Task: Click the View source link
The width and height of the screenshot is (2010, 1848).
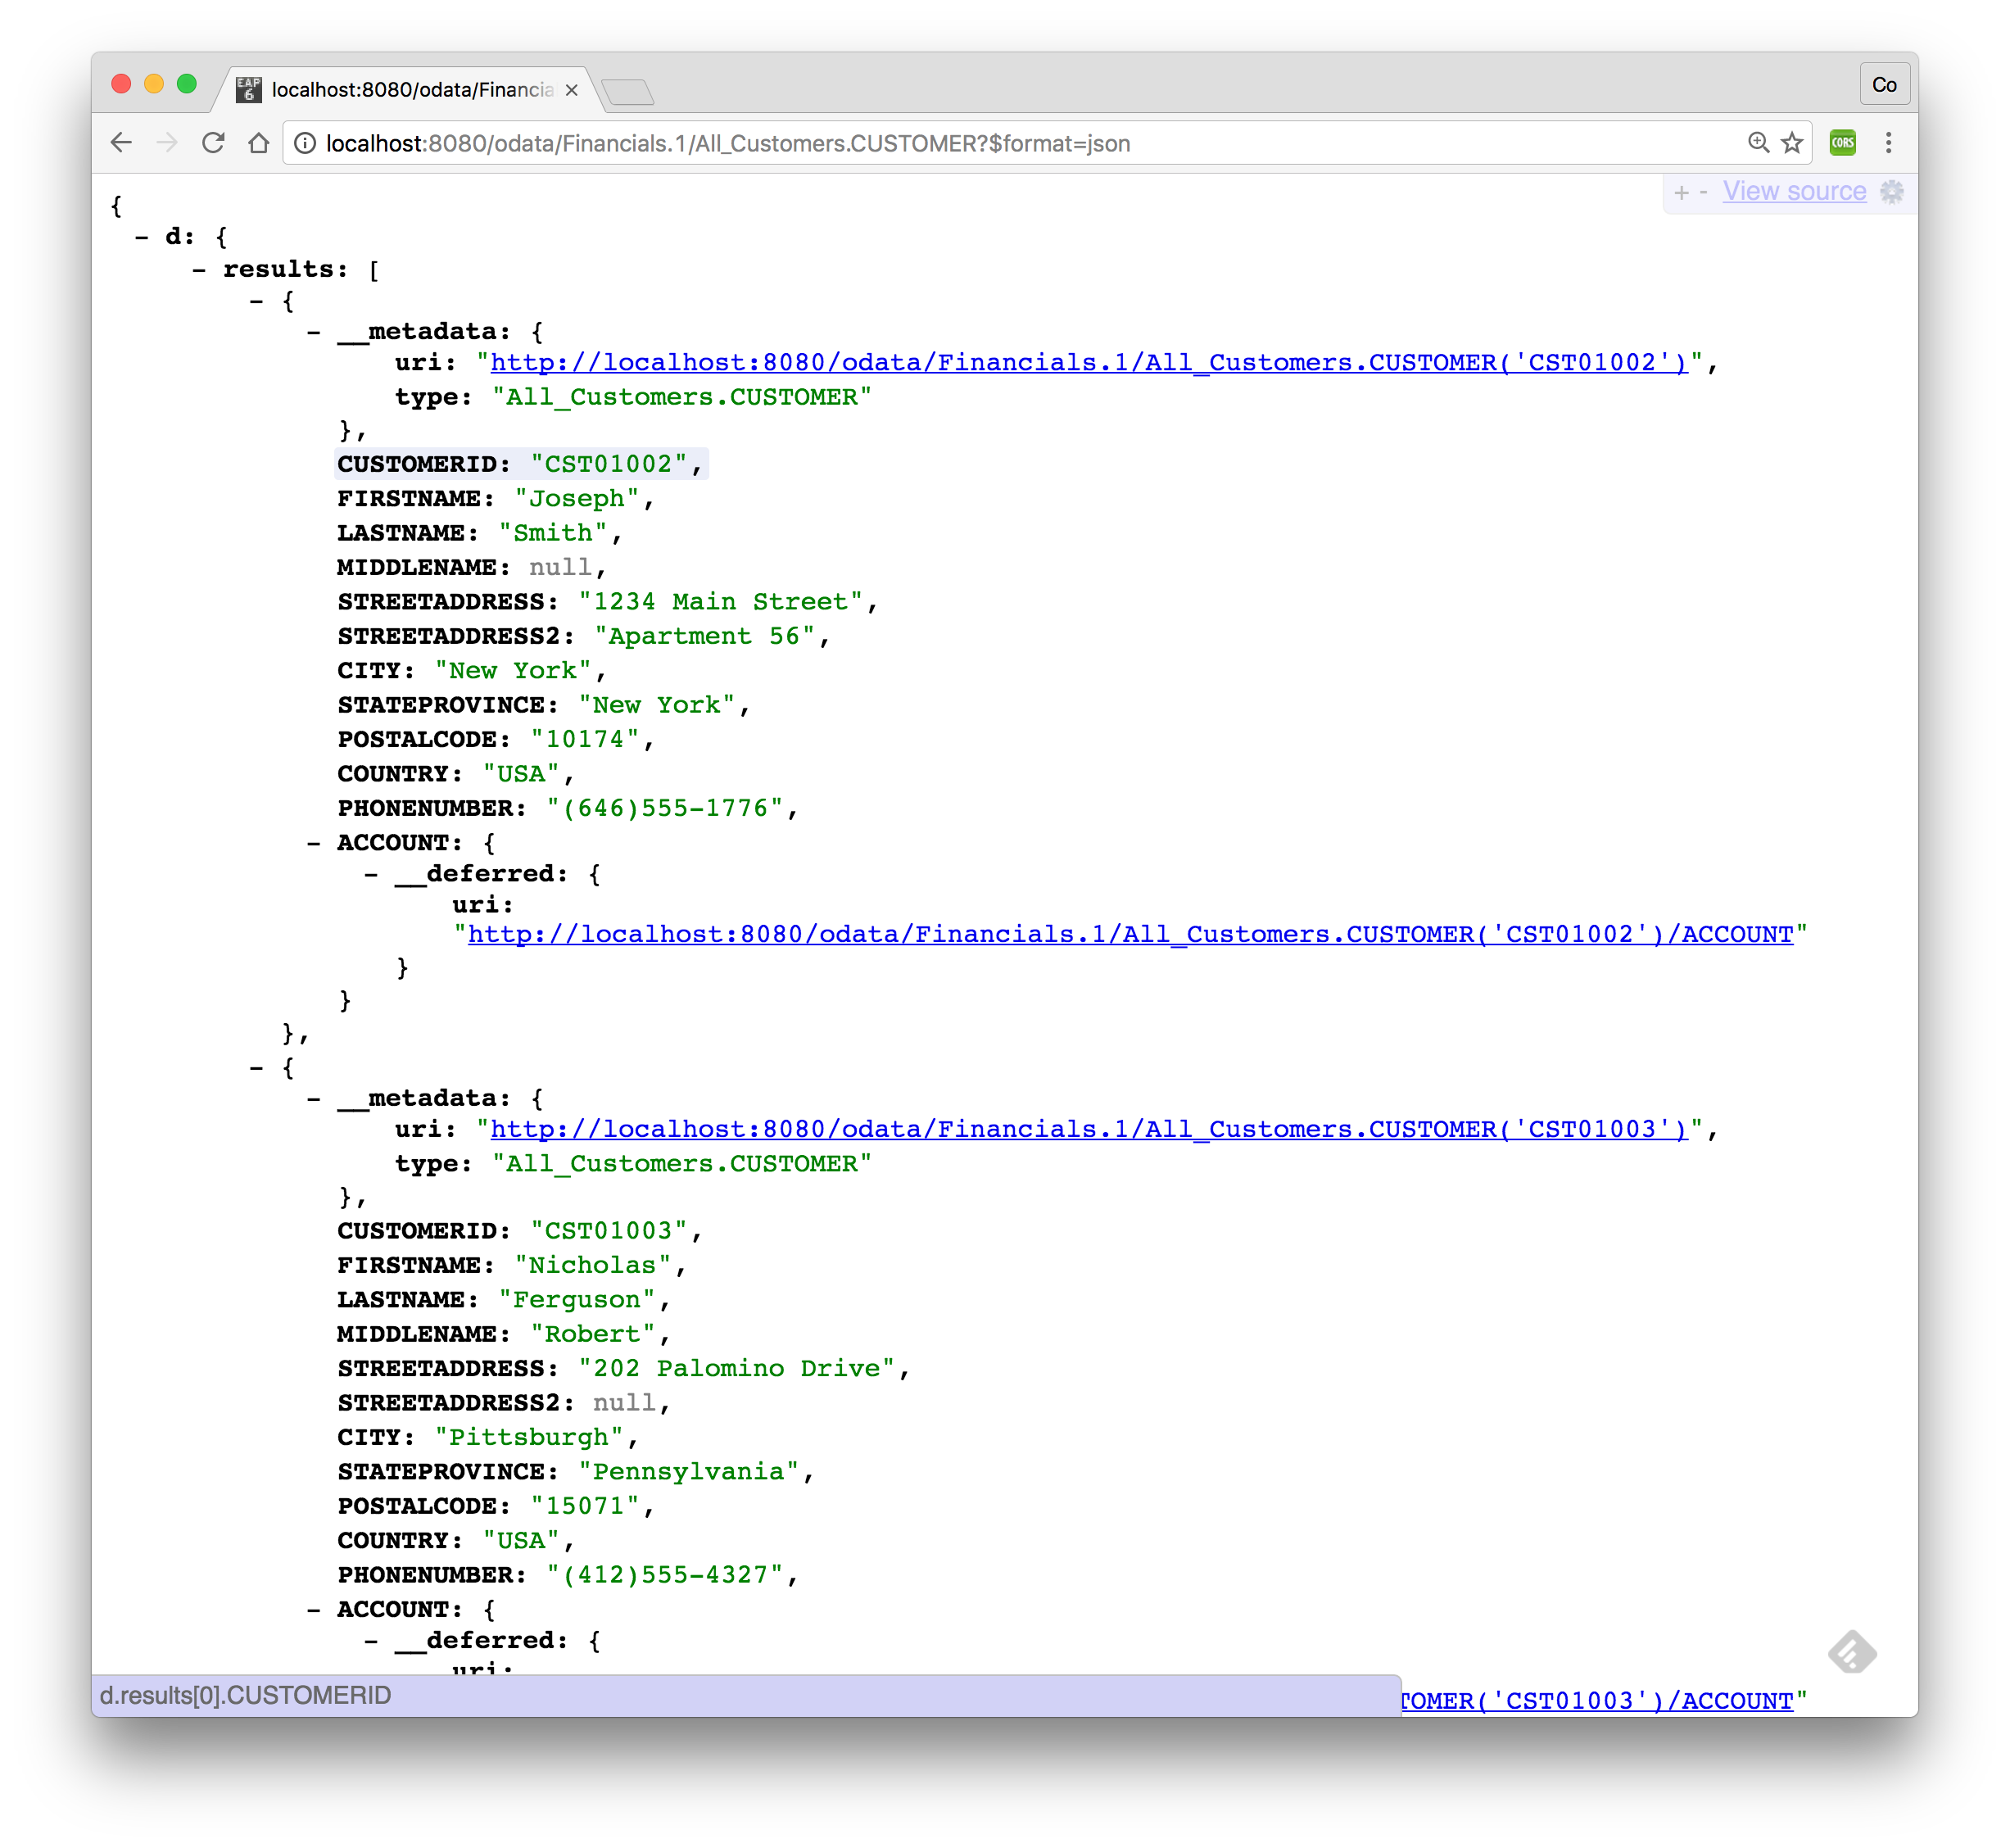Action: [x=1795, y=191]
